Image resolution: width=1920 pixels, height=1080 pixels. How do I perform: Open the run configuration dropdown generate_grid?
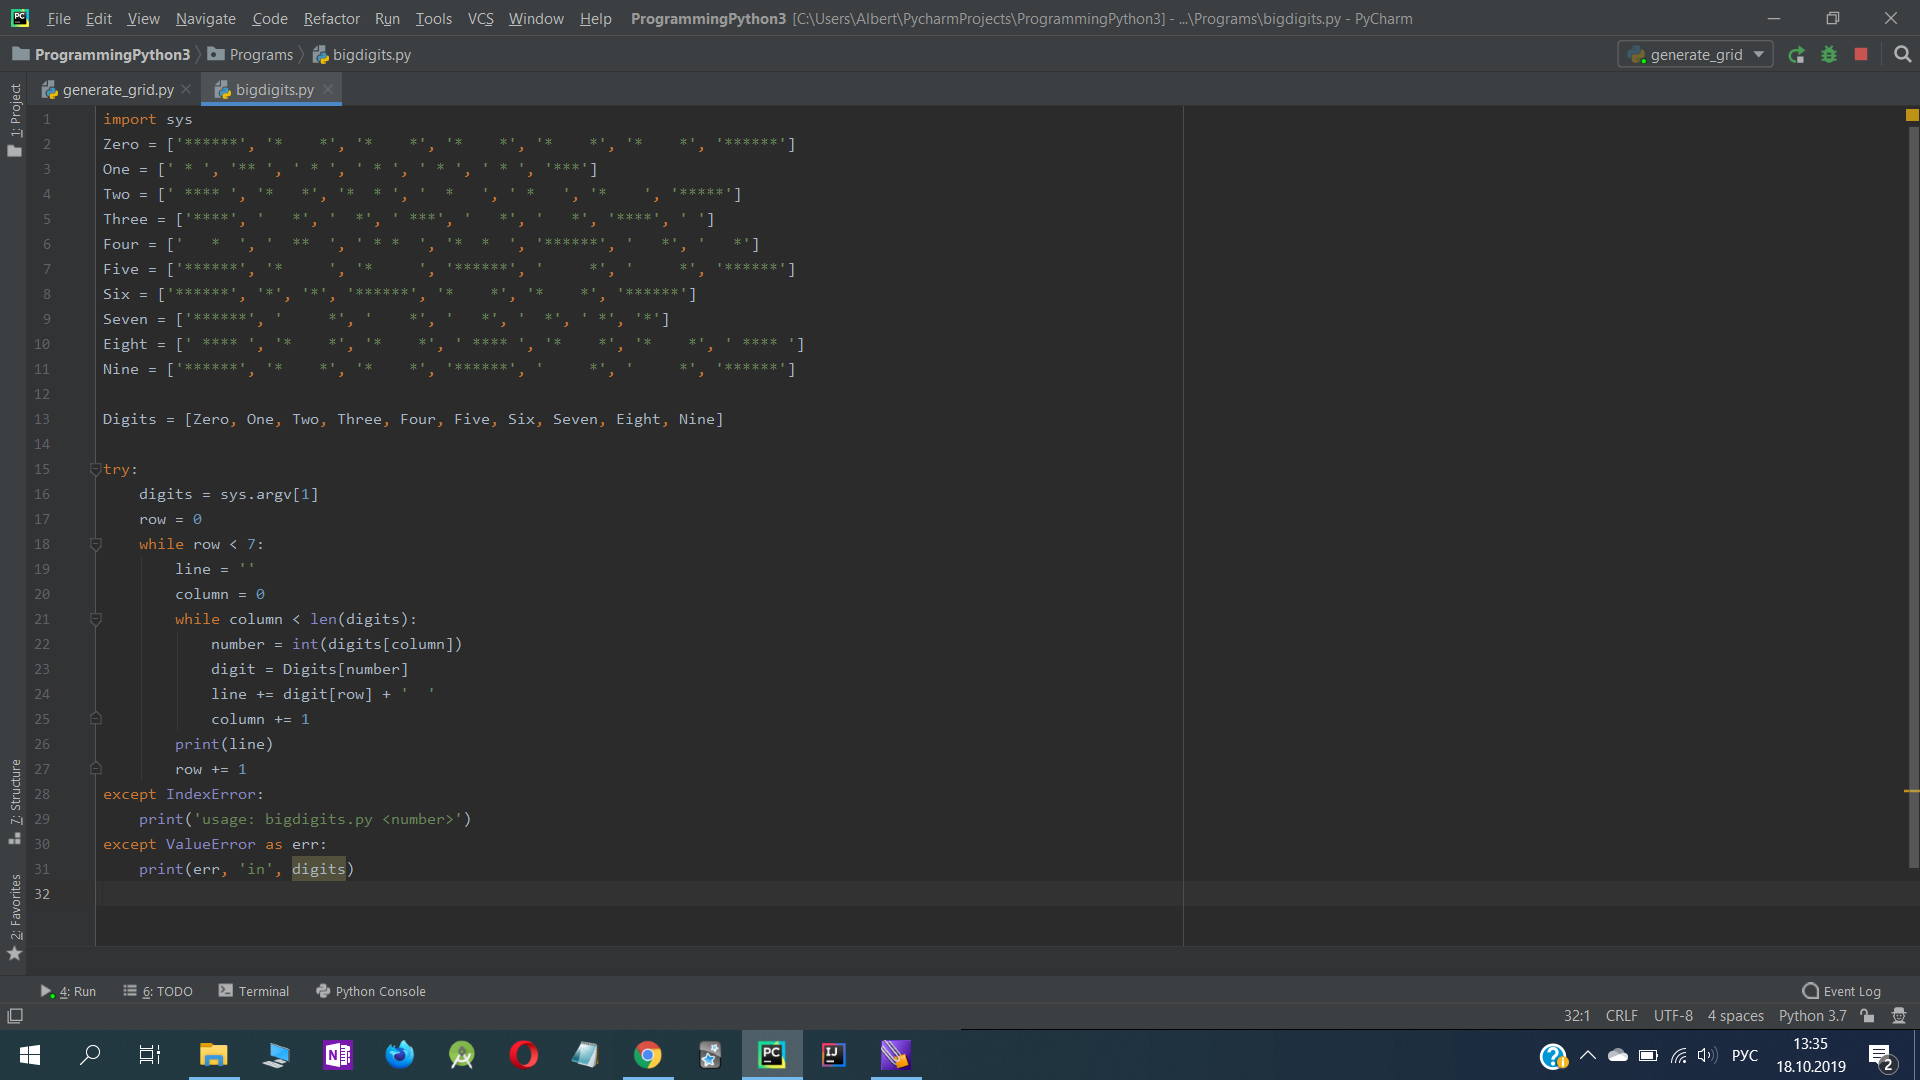coord(1696,55)
